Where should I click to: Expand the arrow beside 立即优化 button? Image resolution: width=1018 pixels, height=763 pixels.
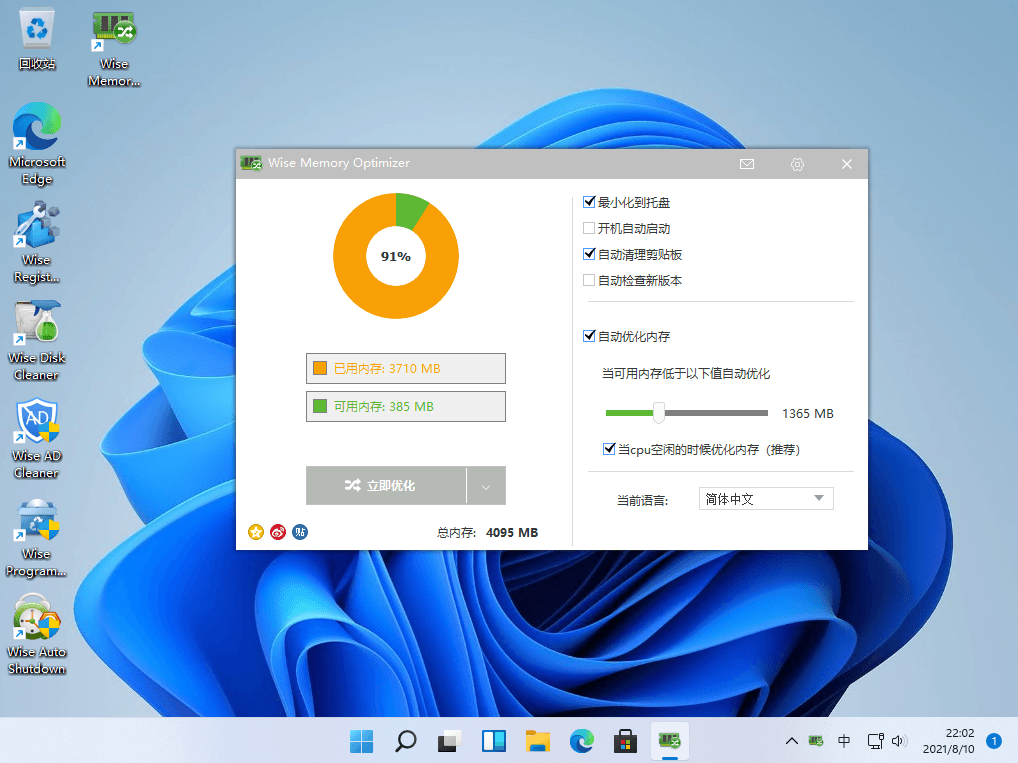click(x=486, y=486)
